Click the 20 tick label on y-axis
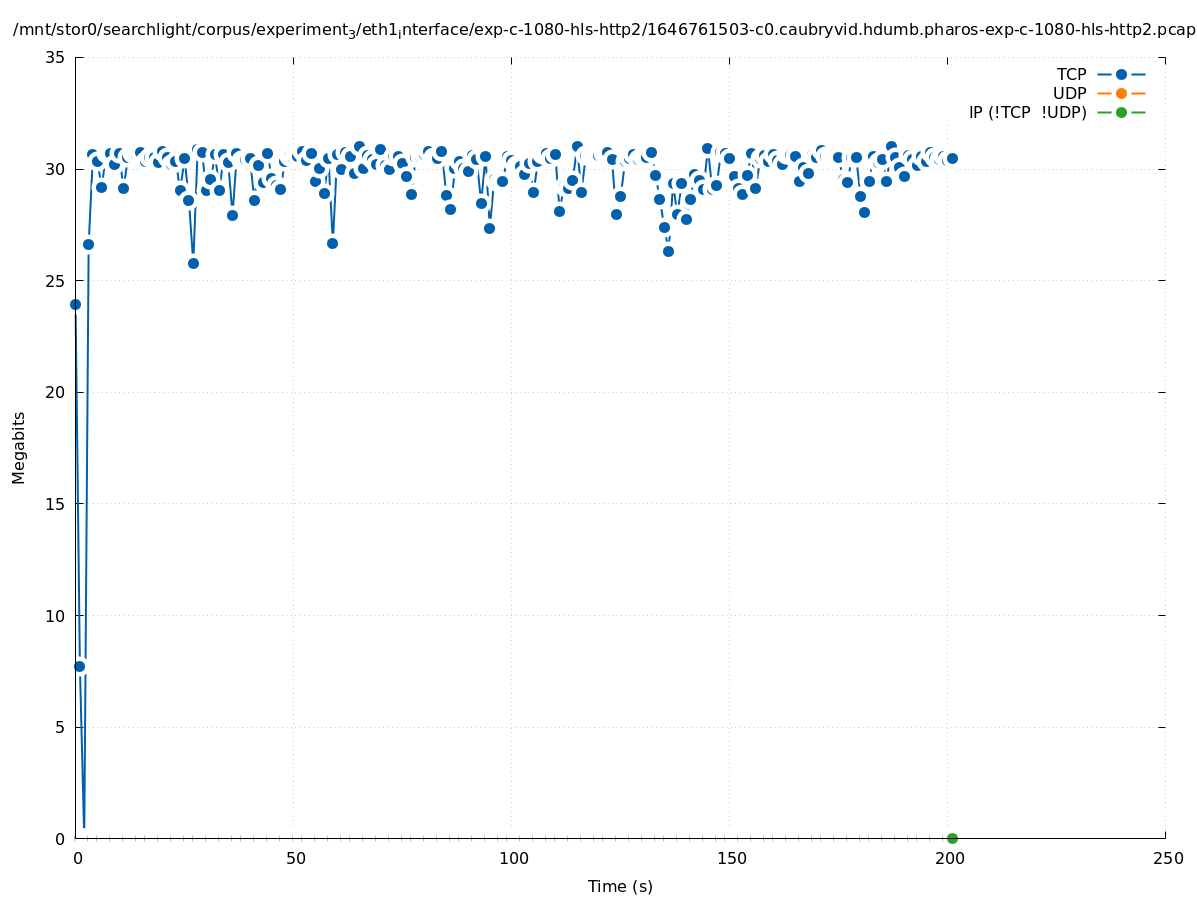Screen dimensions: 1197x900 point(55,392)
